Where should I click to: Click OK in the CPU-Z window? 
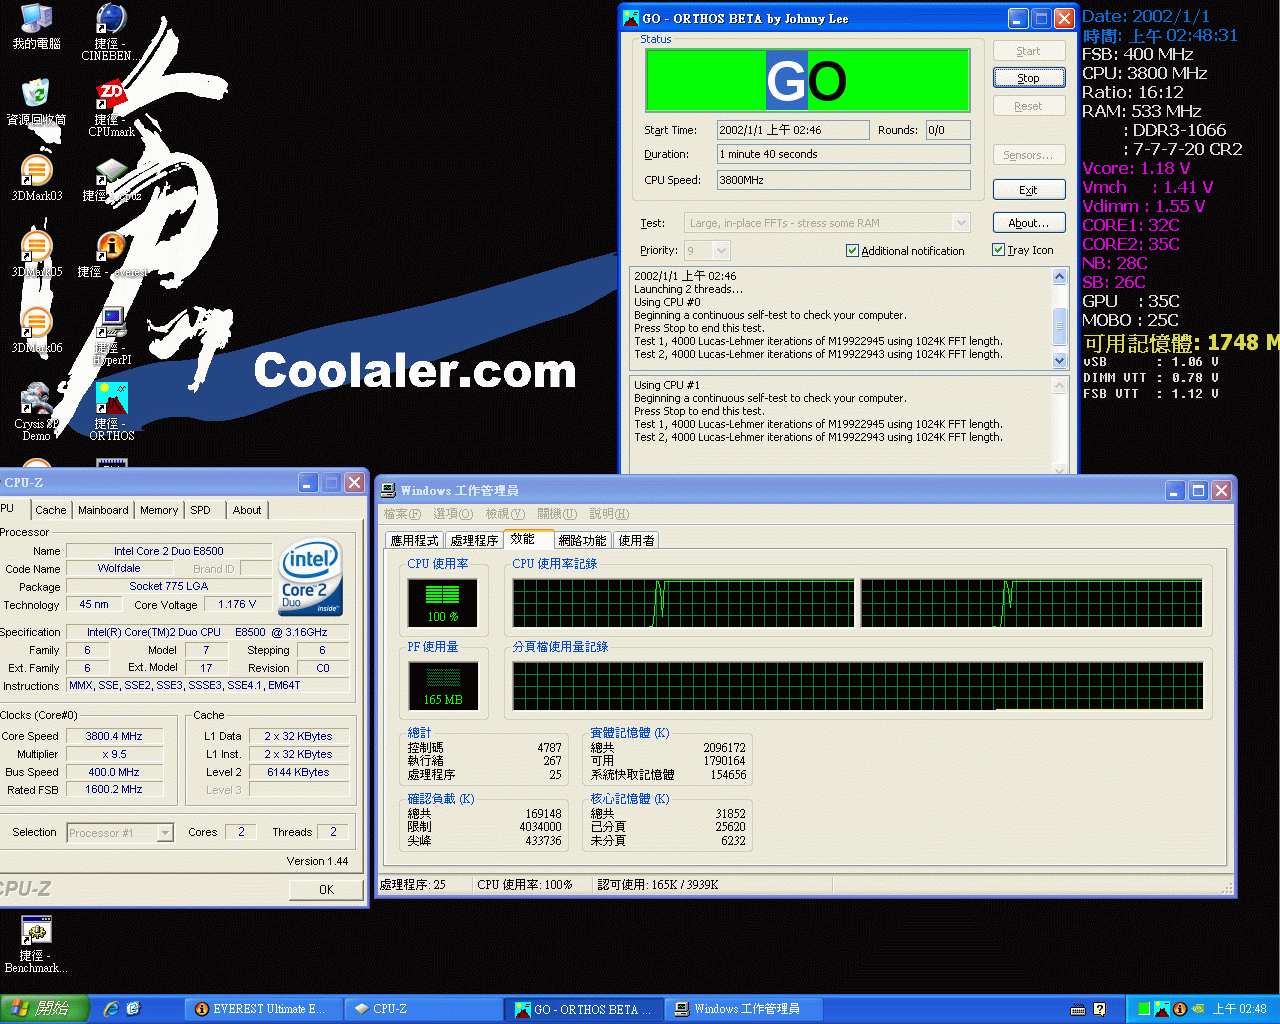(x=326, y=889)
